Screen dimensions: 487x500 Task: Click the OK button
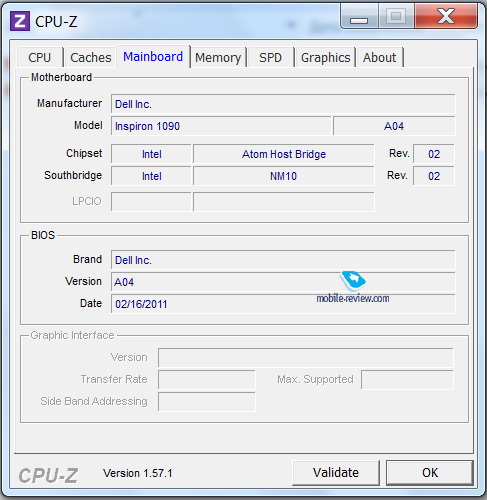point(430,473)
